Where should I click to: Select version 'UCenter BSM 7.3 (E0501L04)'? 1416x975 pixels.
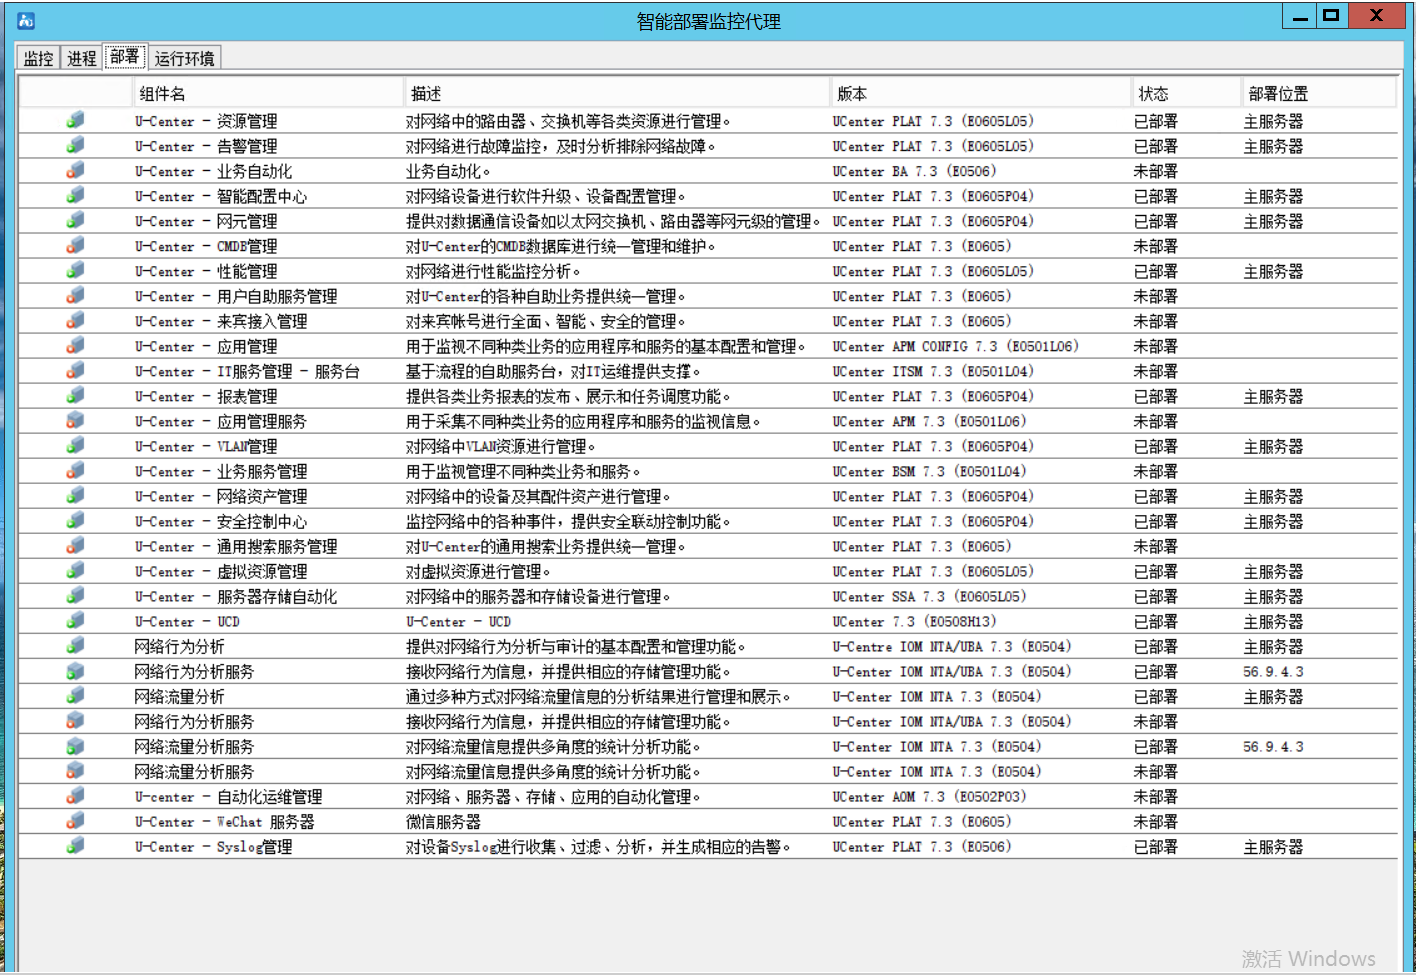929,471
